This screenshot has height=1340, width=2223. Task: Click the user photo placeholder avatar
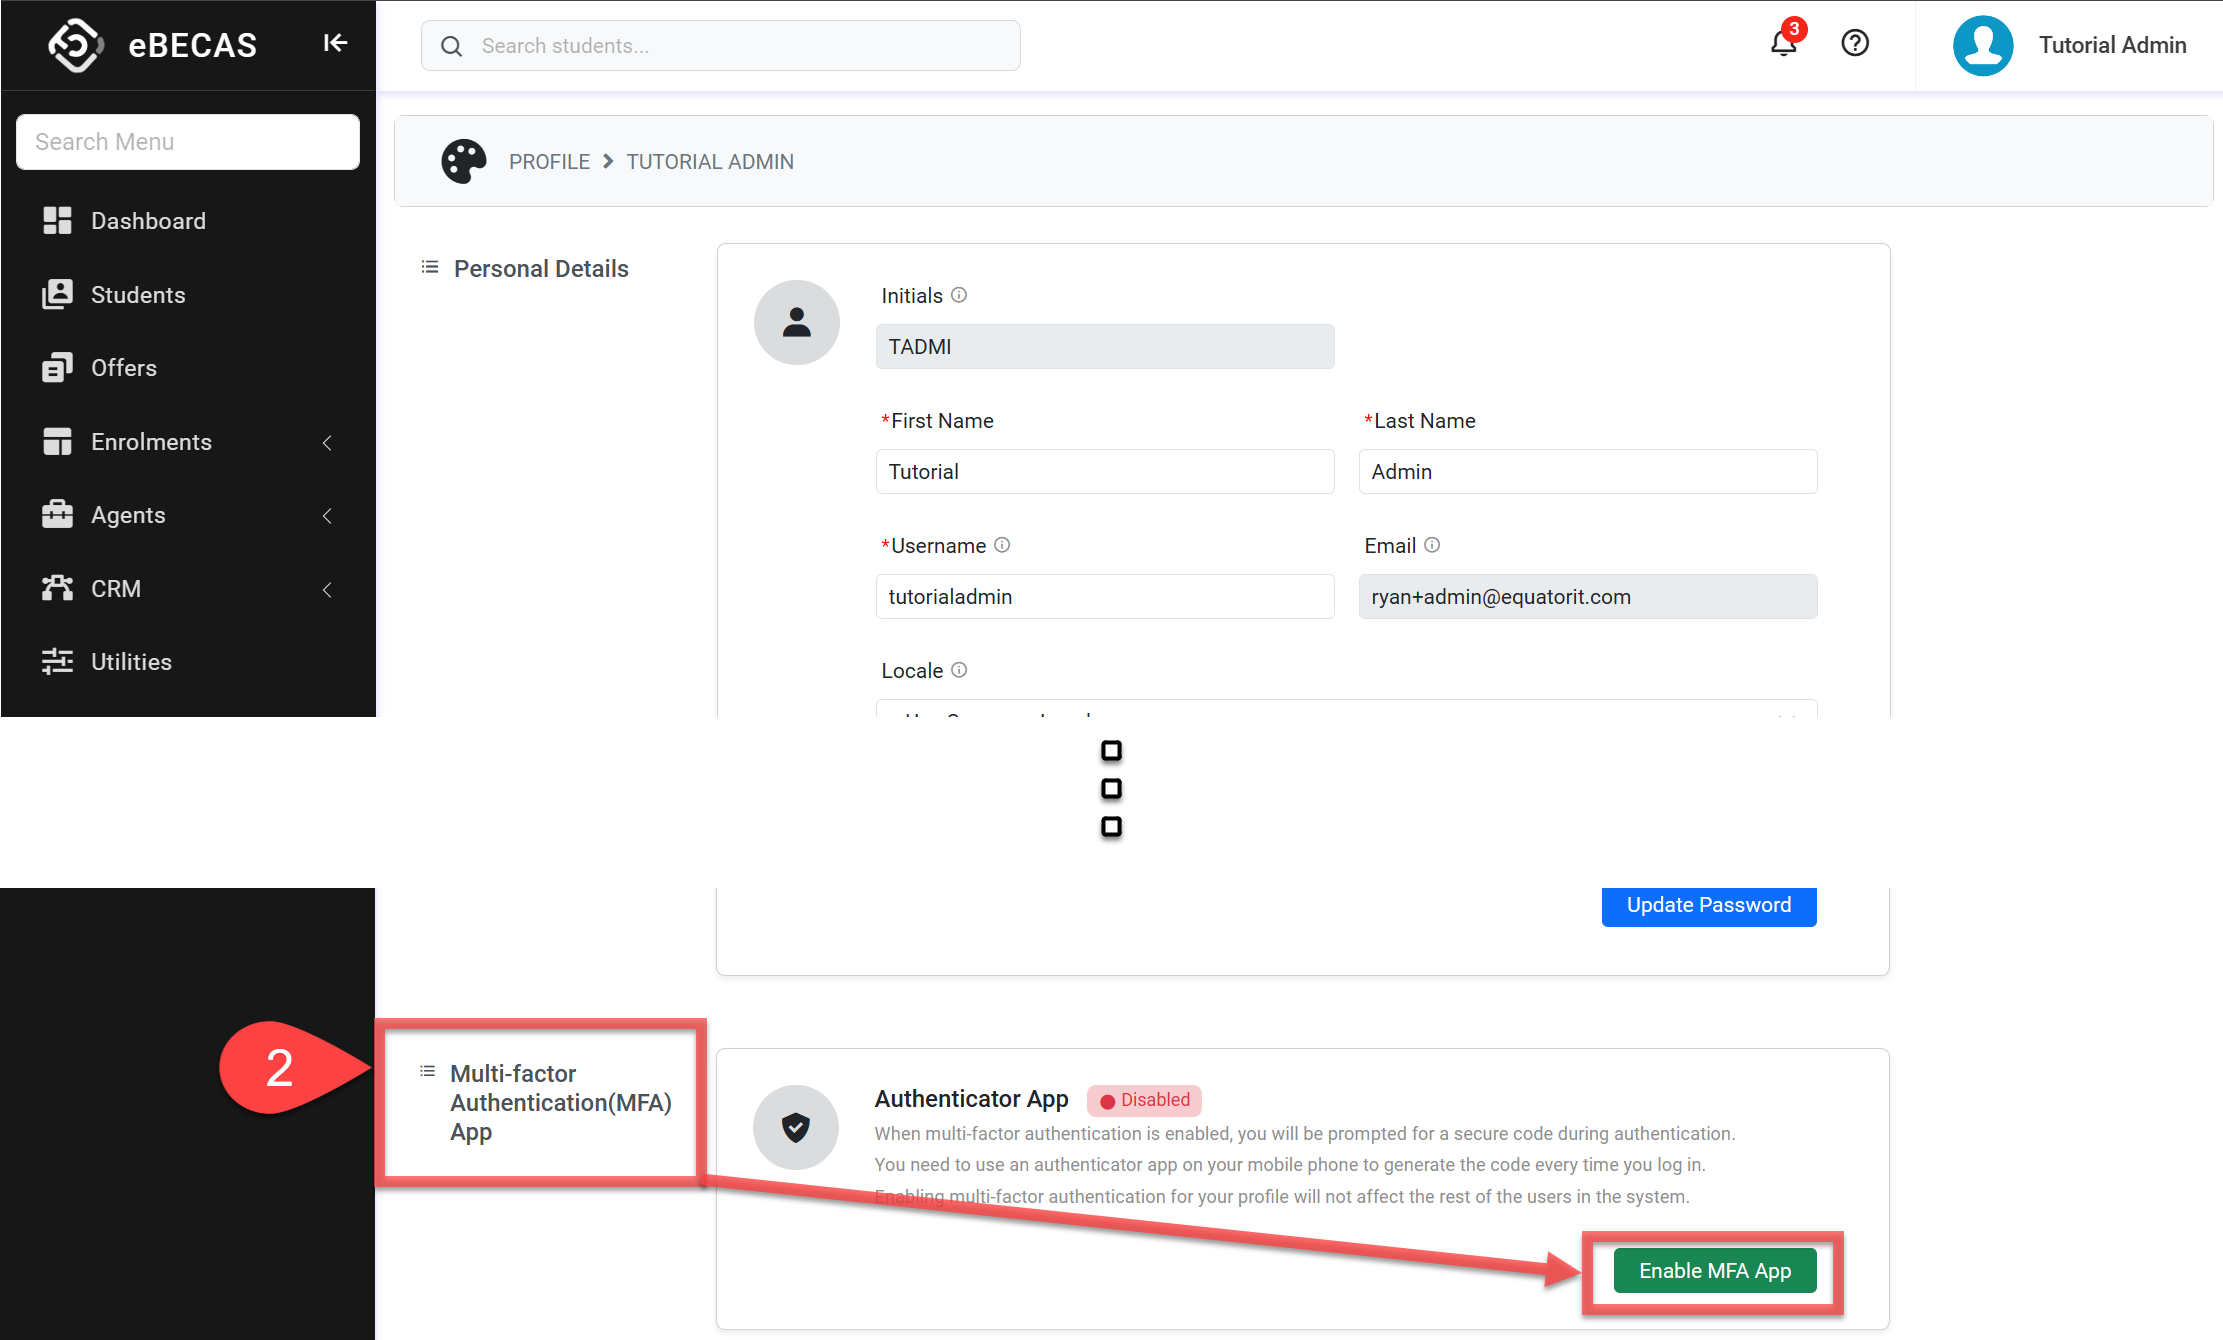[x=796, y=322]
